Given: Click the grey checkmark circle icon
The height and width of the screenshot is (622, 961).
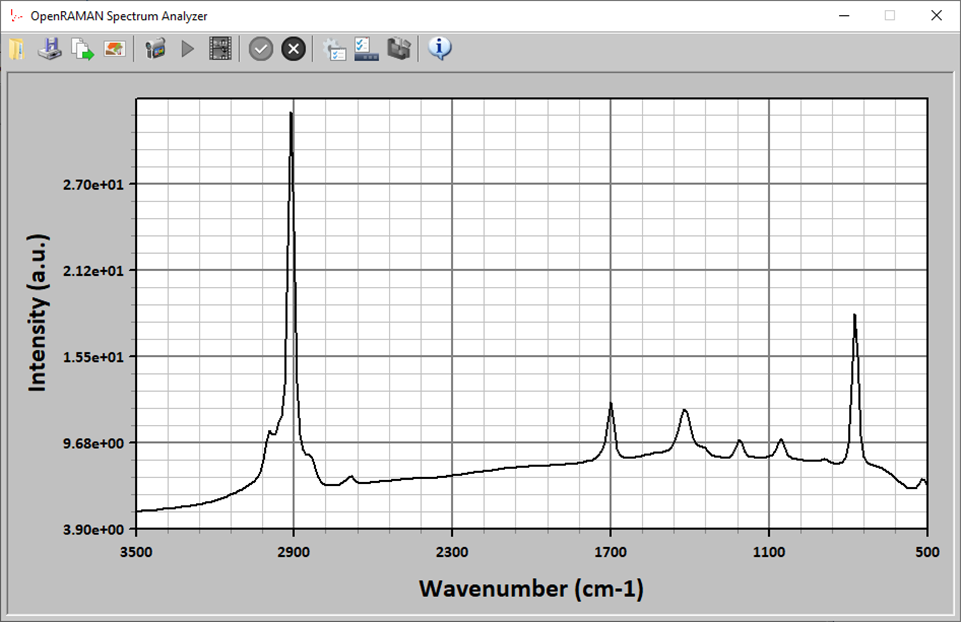Looking at the screenshot, I should pos(261,49).
